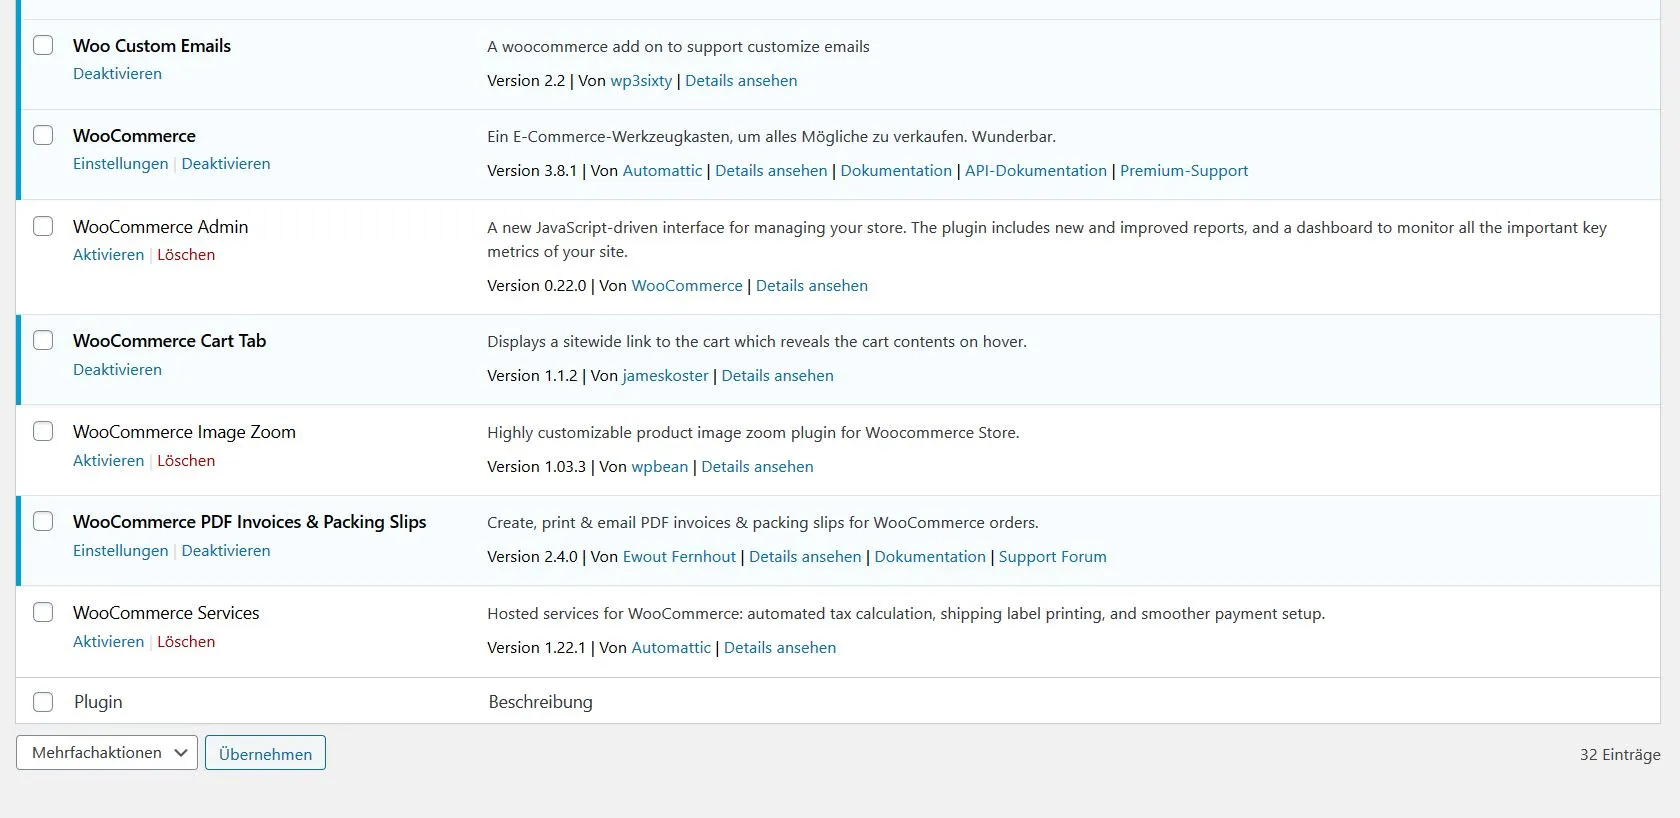
Task: Toggle the select-all checkbox beside Plugin footer
Action: coord(43,702)
